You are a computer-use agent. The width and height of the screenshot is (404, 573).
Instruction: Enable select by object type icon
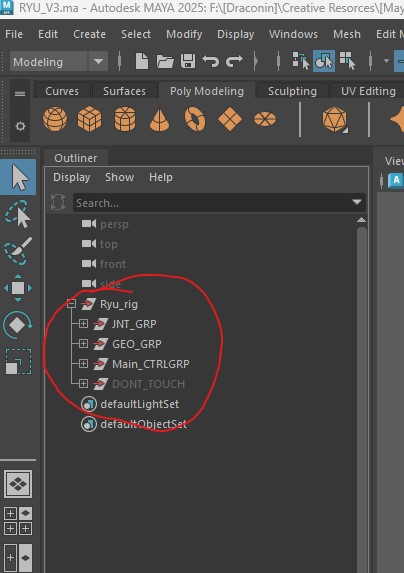(x=324, y=61)
